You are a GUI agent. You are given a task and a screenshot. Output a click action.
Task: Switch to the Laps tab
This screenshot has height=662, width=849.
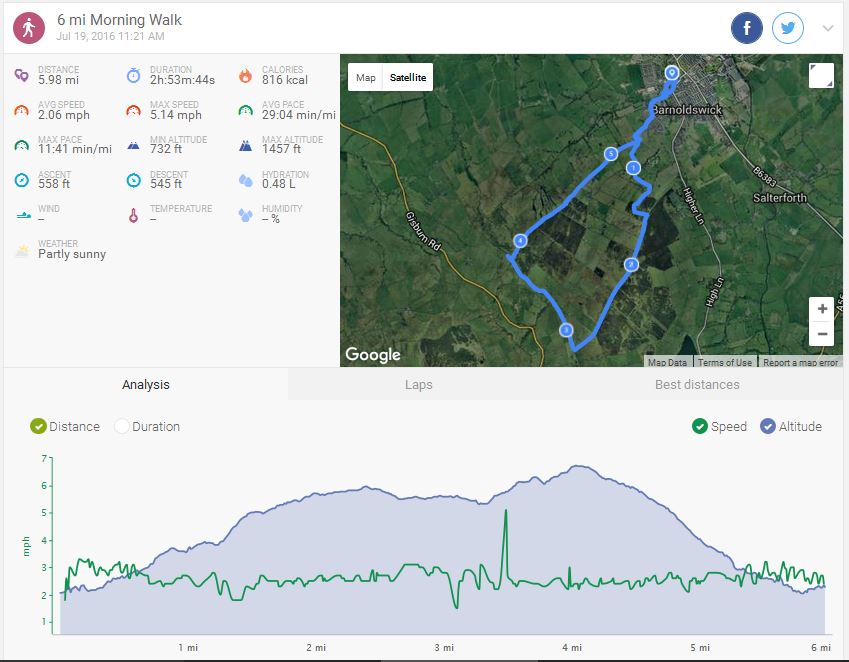419,384
